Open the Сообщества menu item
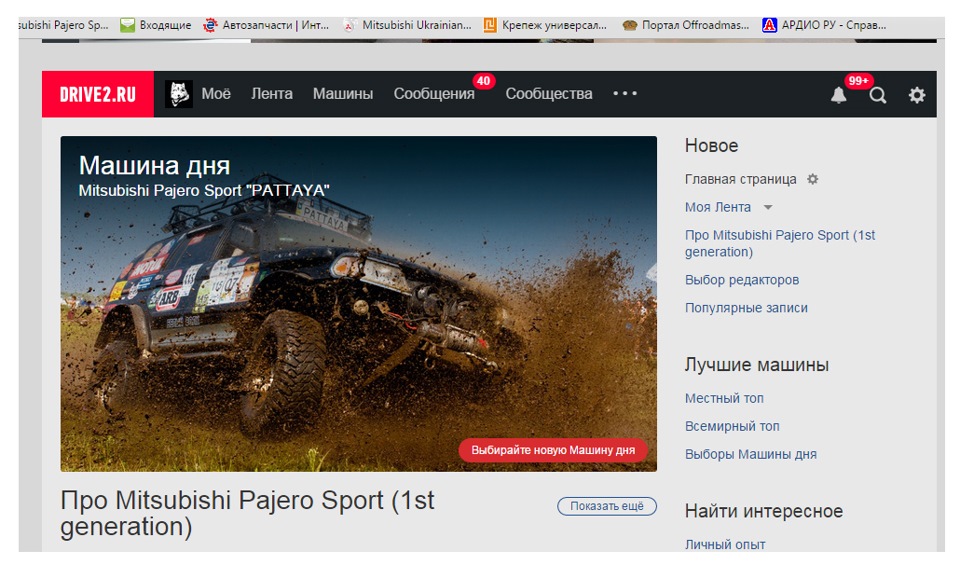The image size is (960, 565). click(549, 94)
